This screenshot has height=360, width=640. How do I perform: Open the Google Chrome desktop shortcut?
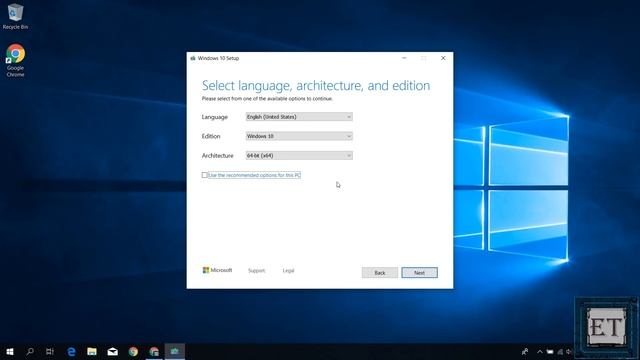15,60
